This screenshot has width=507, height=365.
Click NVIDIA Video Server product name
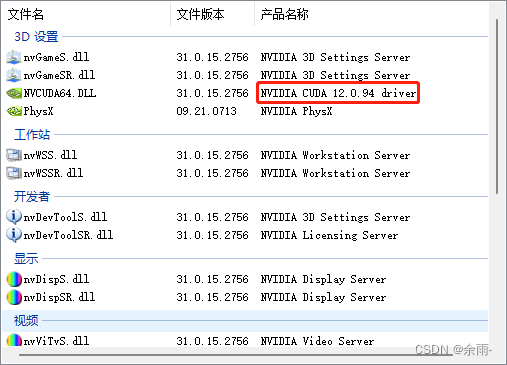pos(317,341)
